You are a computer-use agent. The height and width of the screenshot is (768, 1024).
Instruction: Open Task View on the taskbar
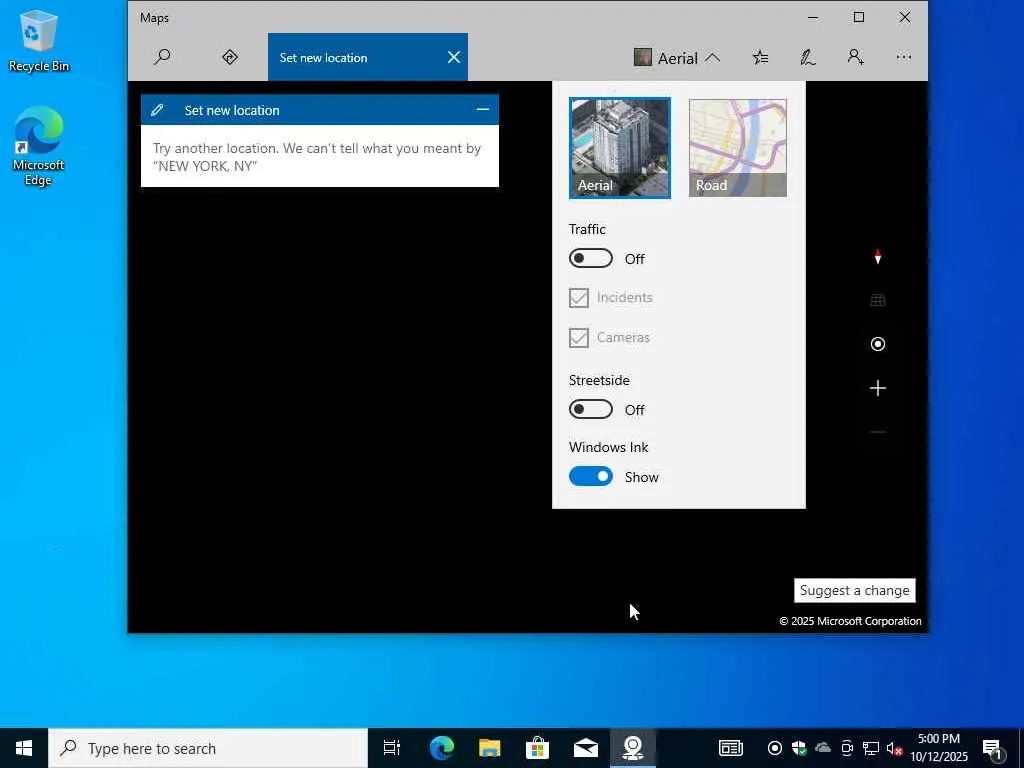click(x=392, y=748)
